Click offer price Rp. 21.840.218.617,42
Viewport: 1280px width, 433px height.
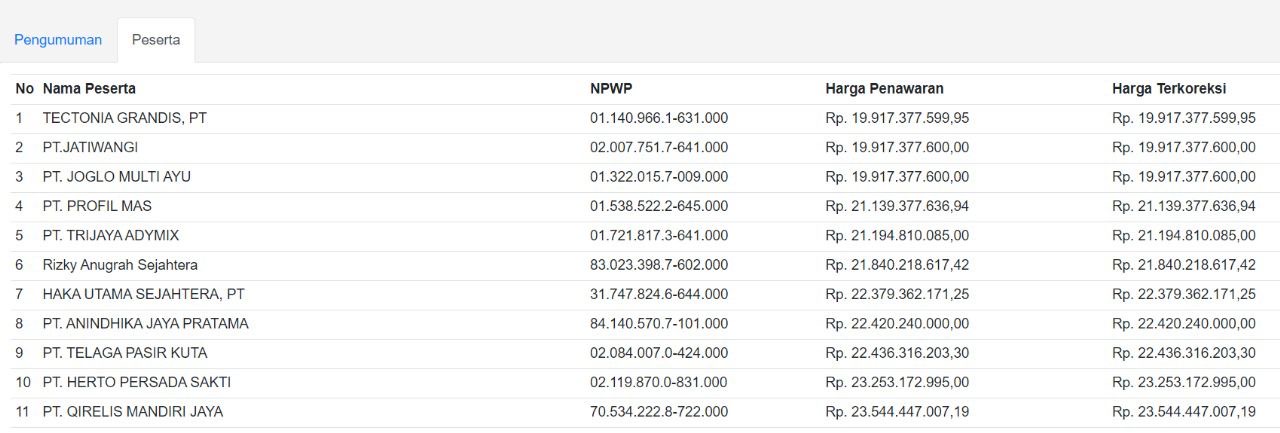[897, 265]
